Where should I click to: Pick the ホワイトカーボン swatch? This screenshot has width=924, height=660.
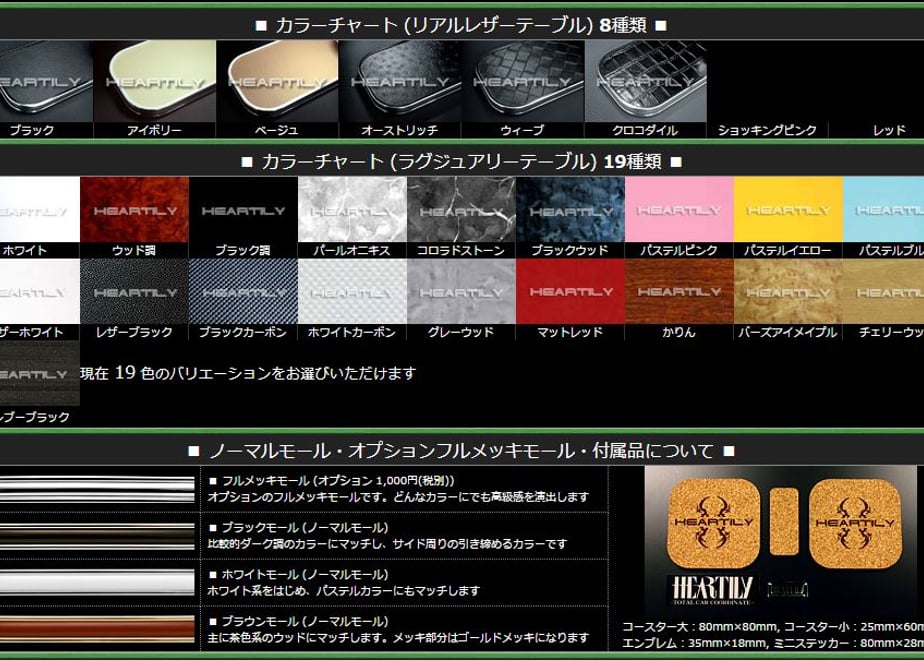352,292
